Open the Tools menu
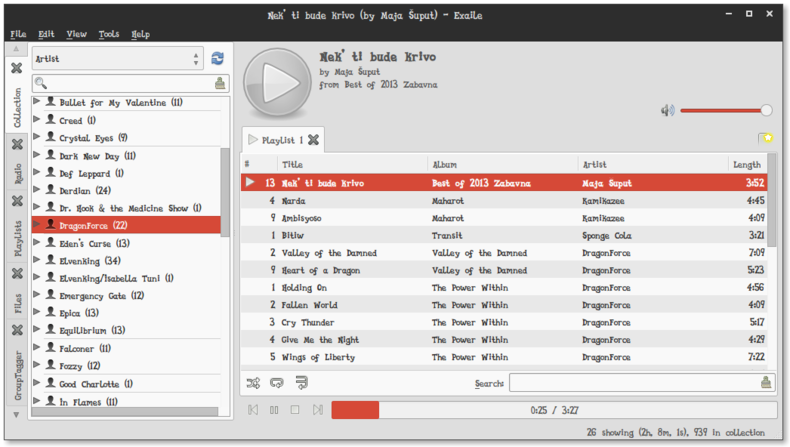This screenshot has height=447, width=790. [108, 34]
